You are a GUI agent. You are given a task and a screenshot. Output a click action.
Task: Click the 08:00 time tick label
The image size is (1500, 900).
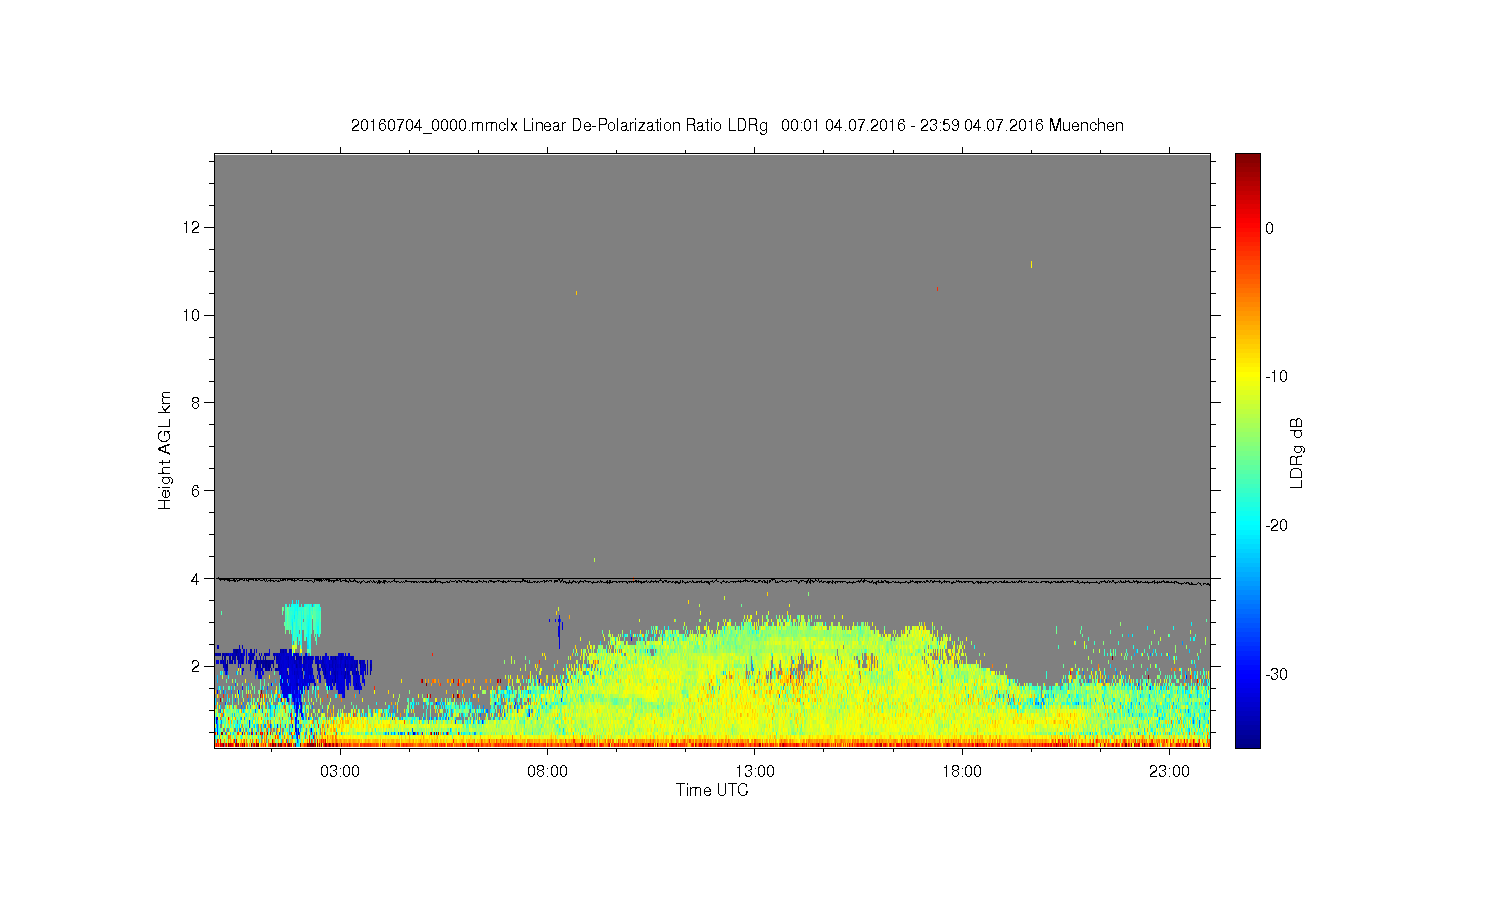pos(548,772)
